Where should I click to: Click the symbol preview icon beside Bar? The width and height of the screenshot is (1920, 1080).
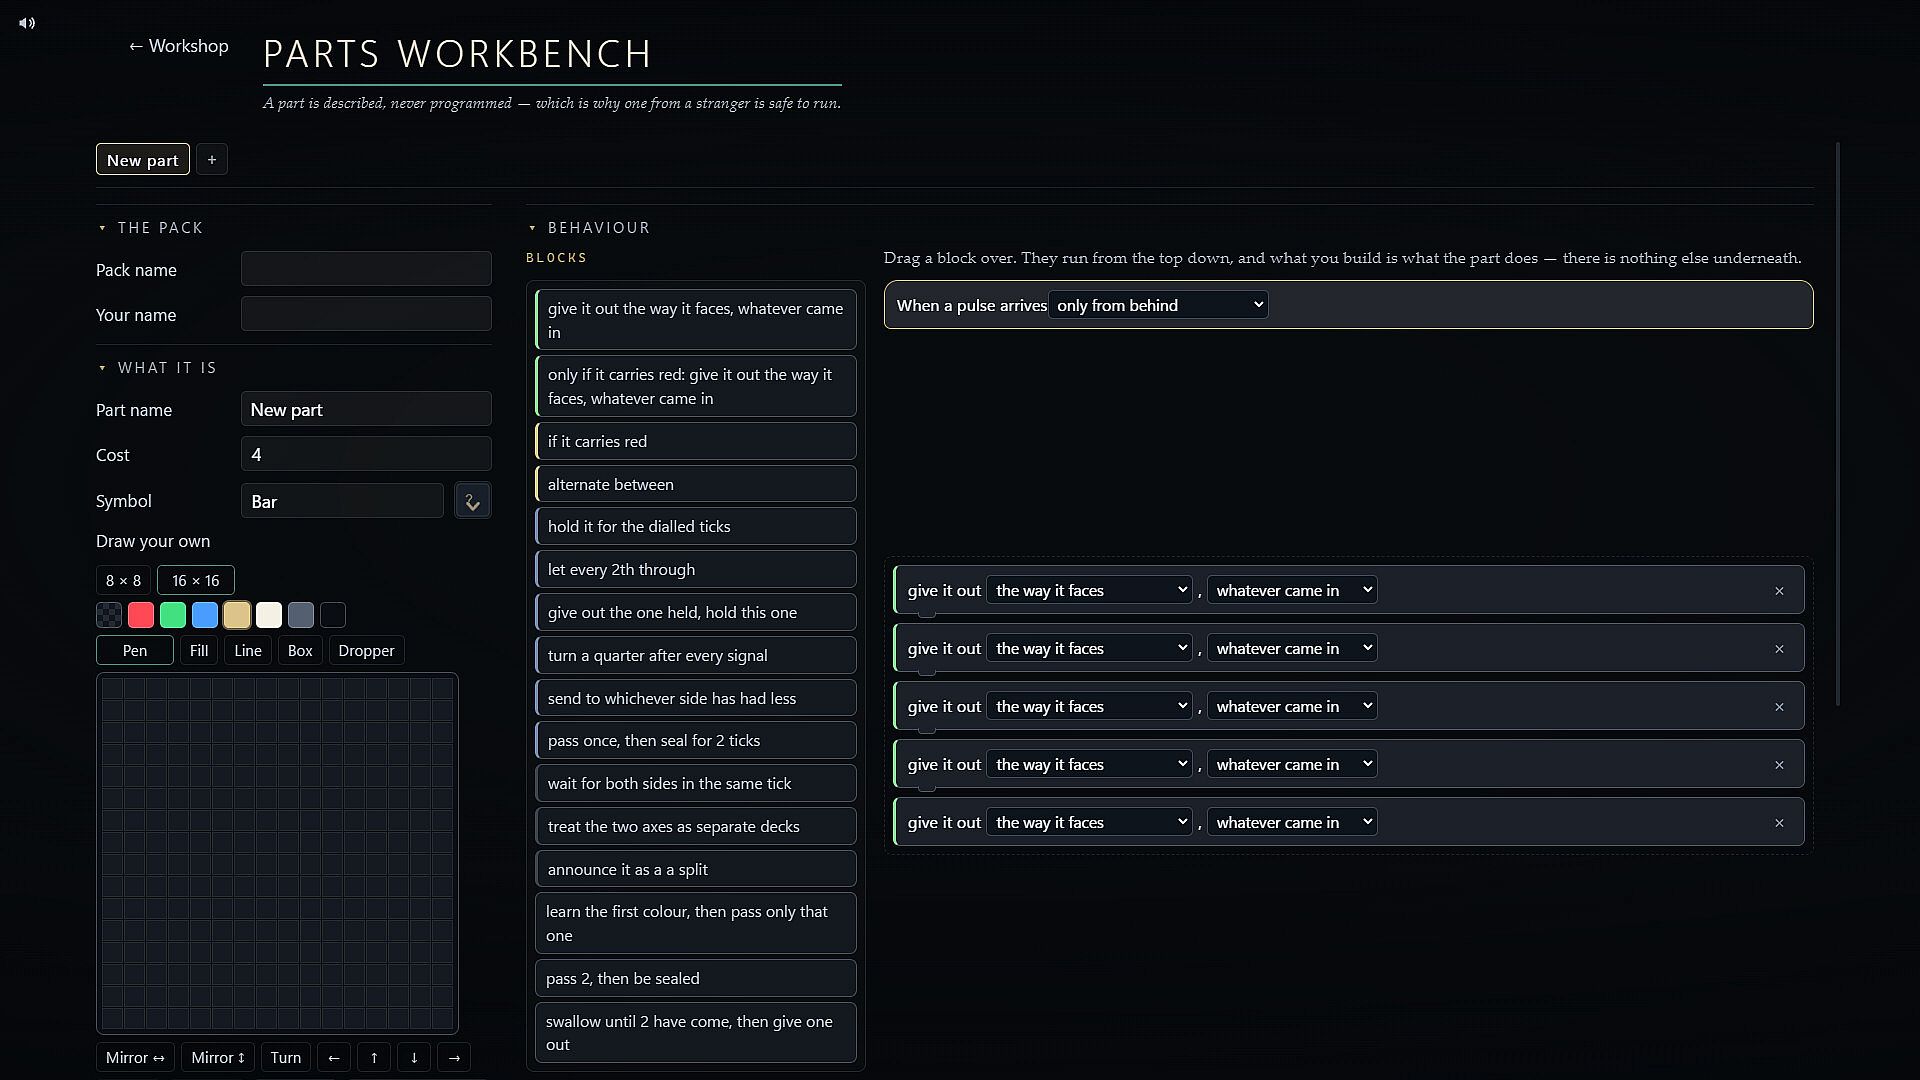[x=473, y=501]
